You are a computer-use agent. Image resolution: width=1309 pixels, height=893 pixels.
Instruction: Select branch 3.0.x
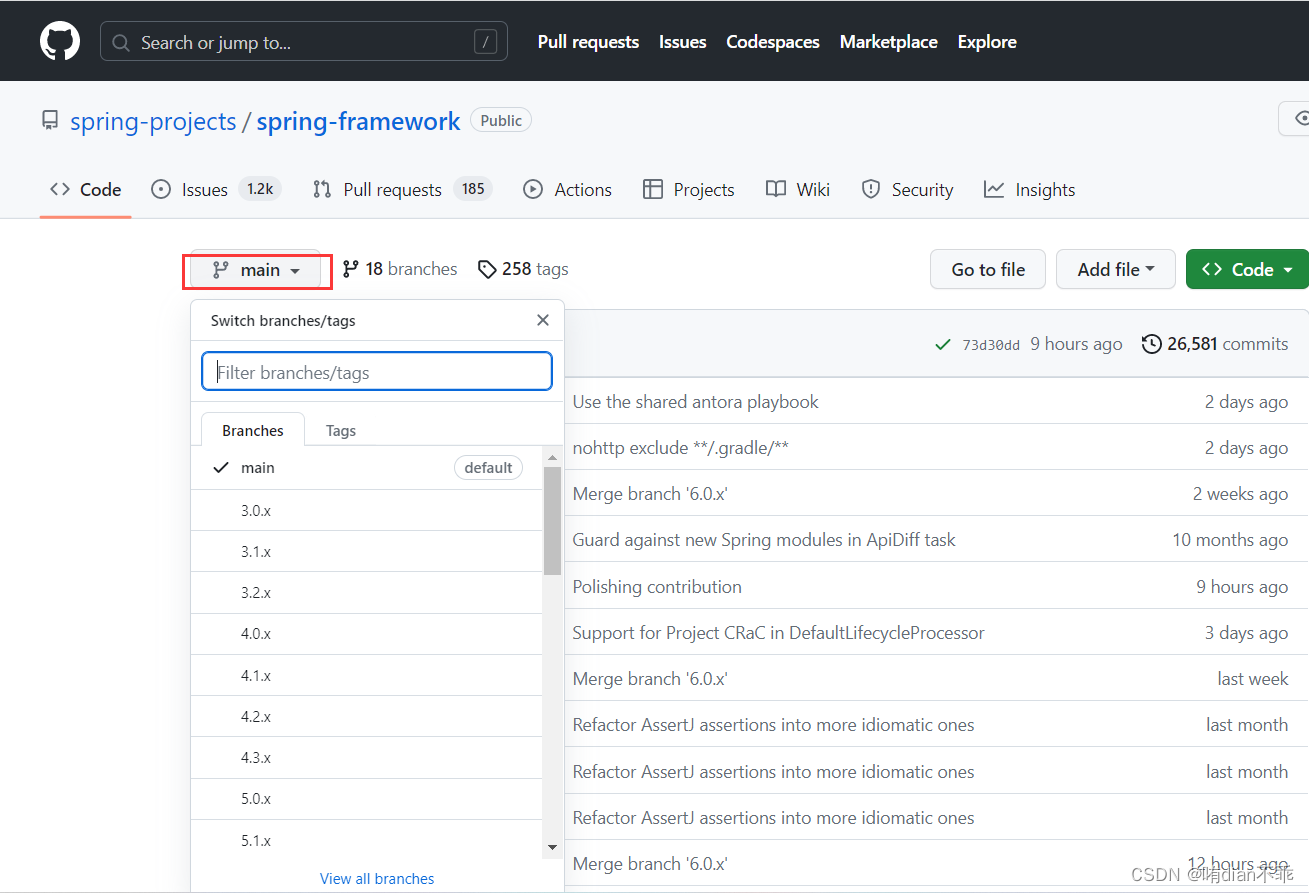(x=367, y=510)
